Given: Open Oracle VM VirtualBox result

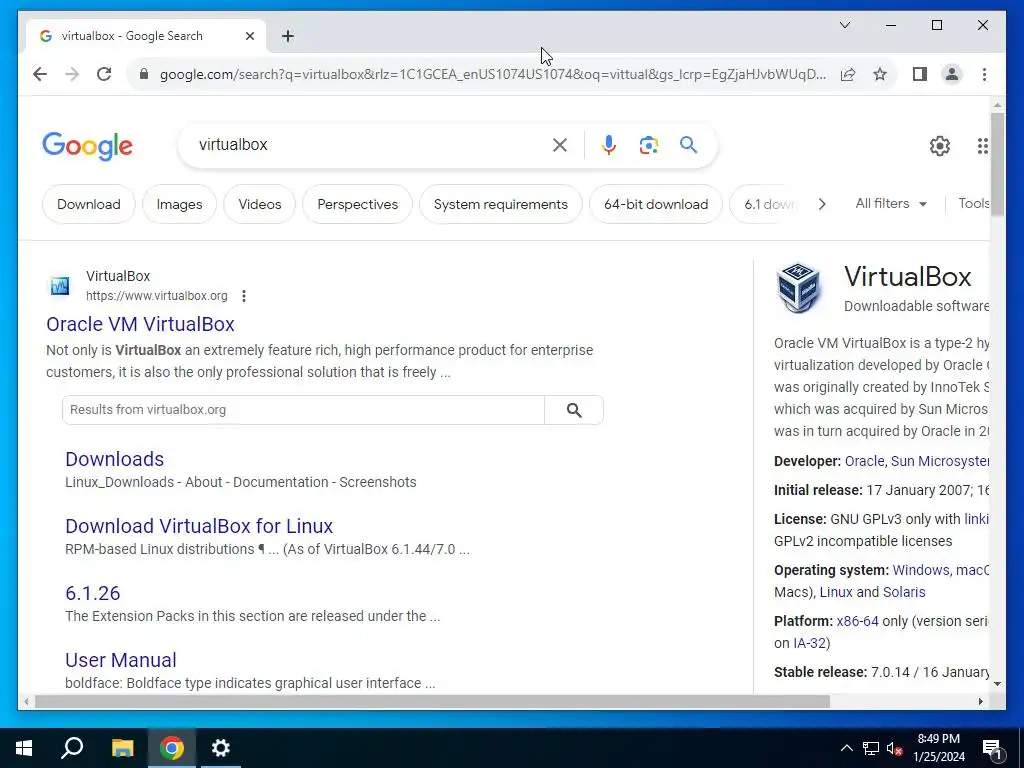Looking at the screenshot, I should click(140, 325).
